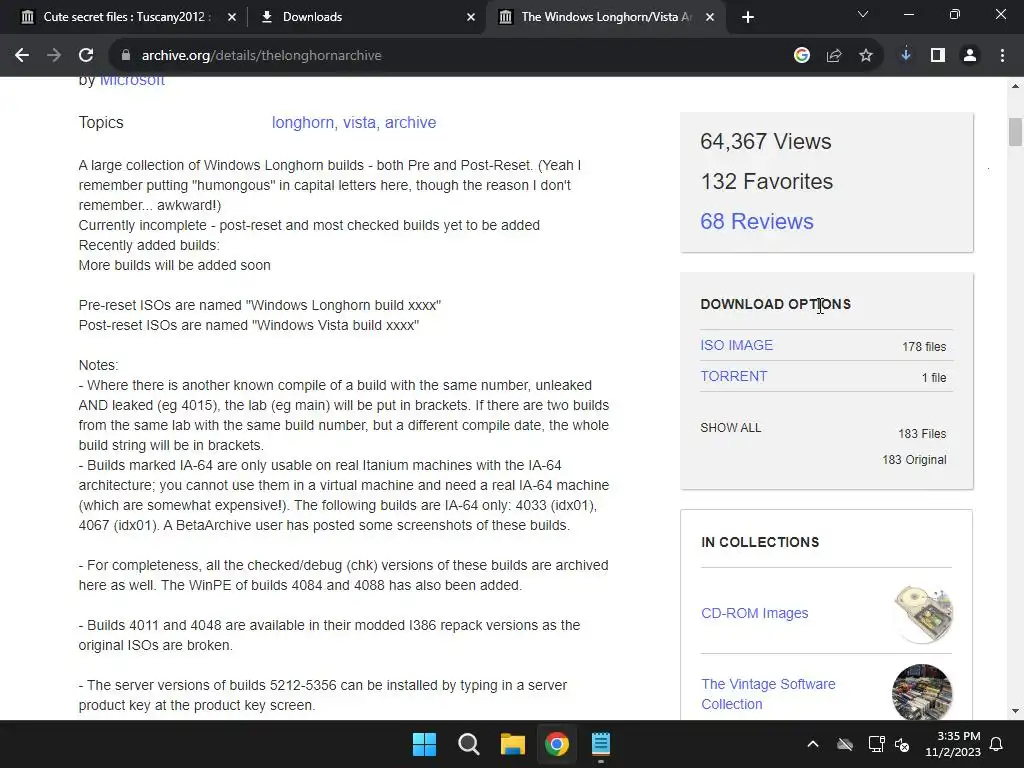Expand ISO IMAGE download option

point(737,345)
